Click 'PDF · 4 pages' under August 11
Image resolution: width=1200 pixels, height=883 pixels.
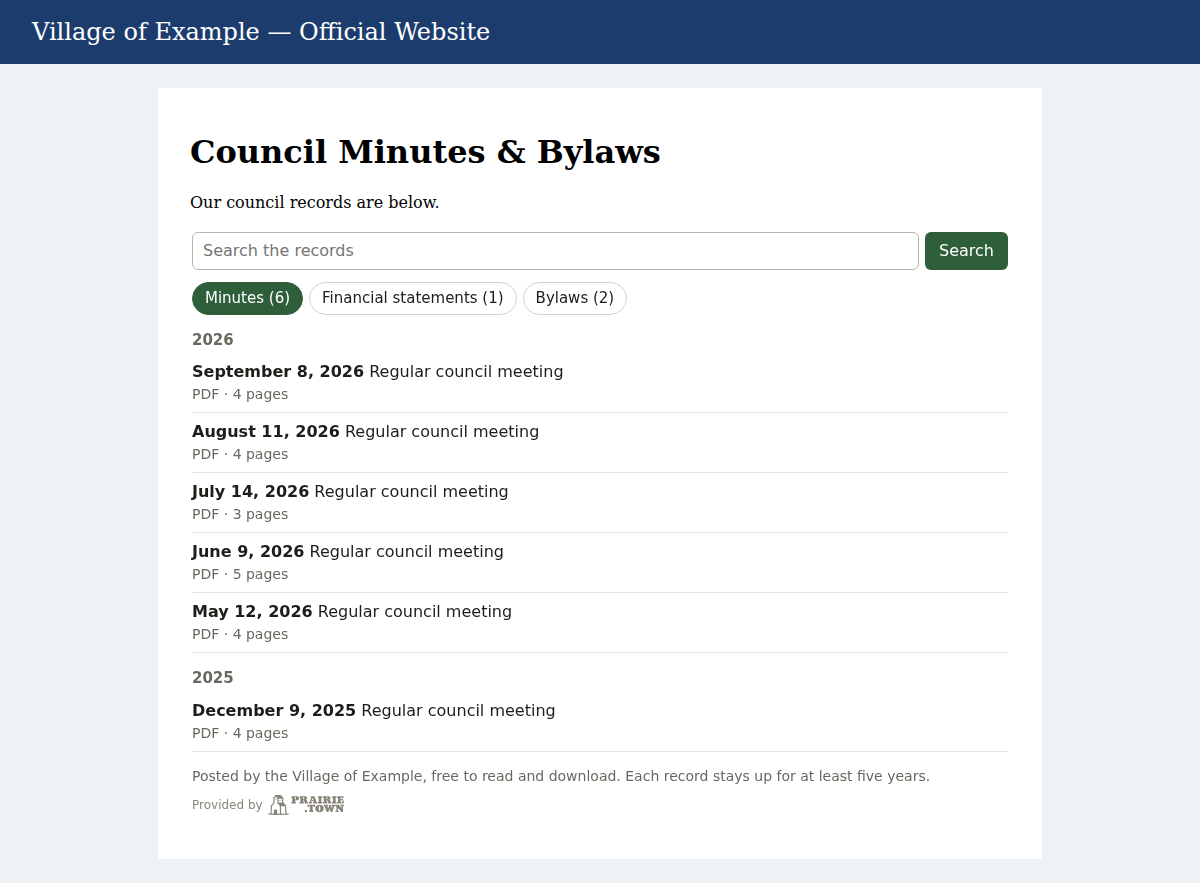[x=240, y=455]
